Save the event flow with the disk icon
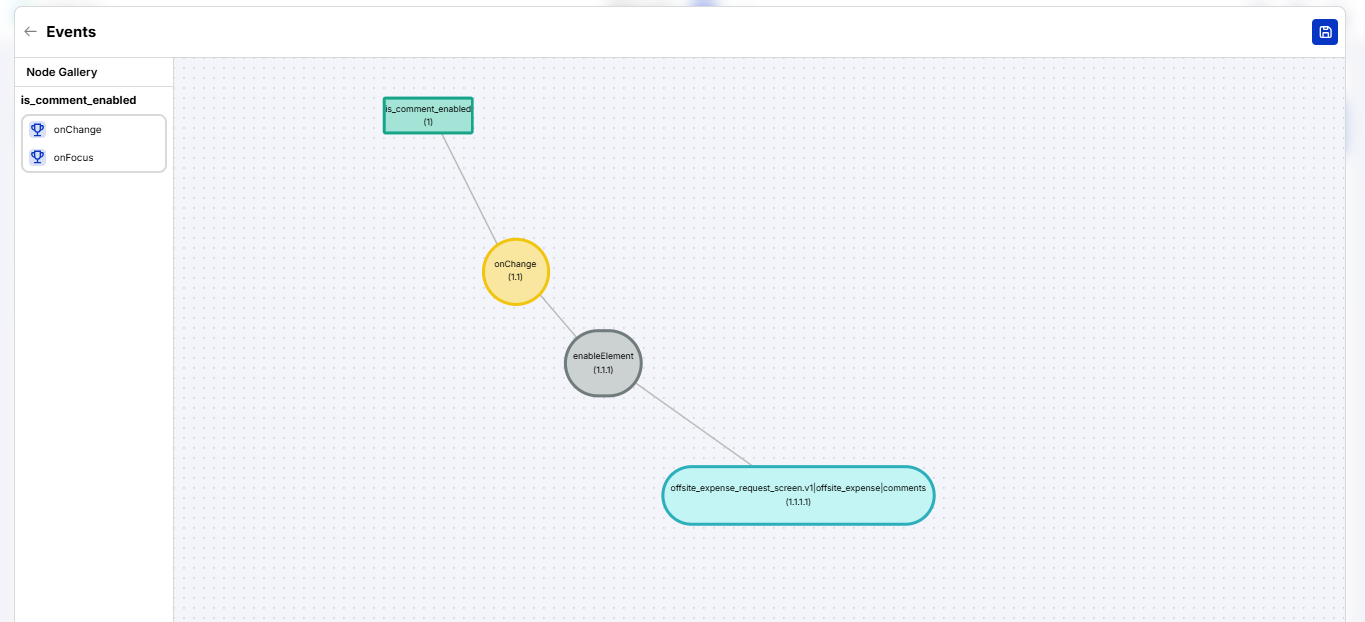 (1324, 32)
